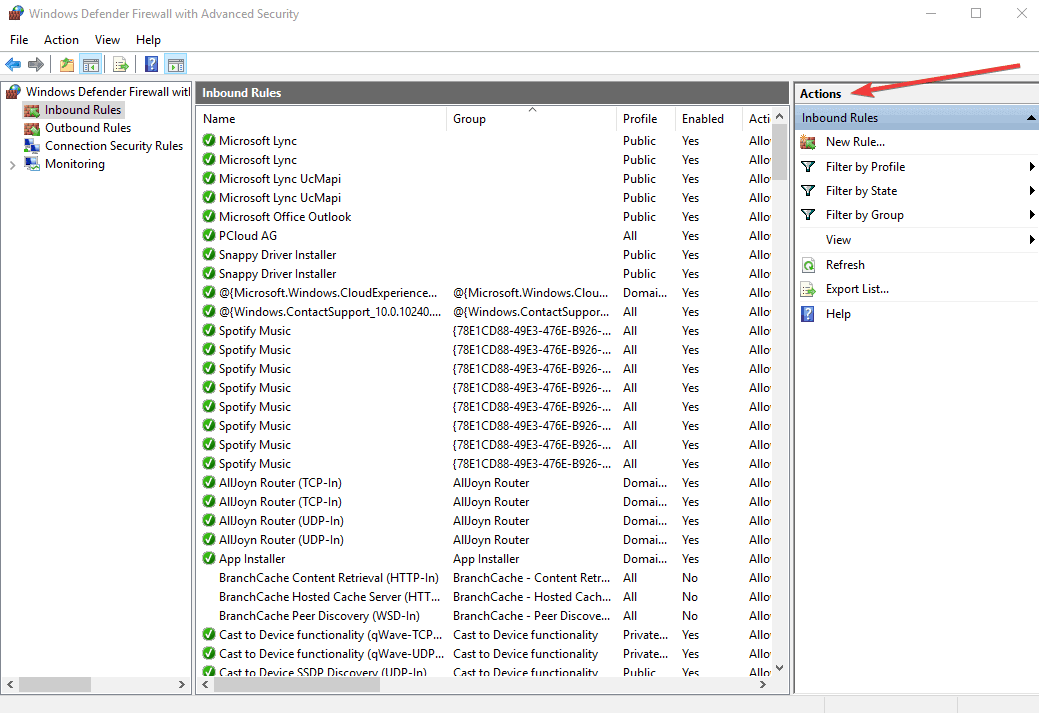1039x713 pixels.
Task: Click the Export List icon in Actions pane
Action: (x=808, y=290)
